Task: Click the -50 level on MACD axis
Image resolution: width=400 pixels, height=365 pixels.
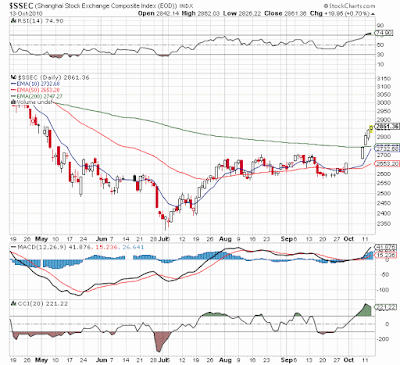Action: coord(384,275)
